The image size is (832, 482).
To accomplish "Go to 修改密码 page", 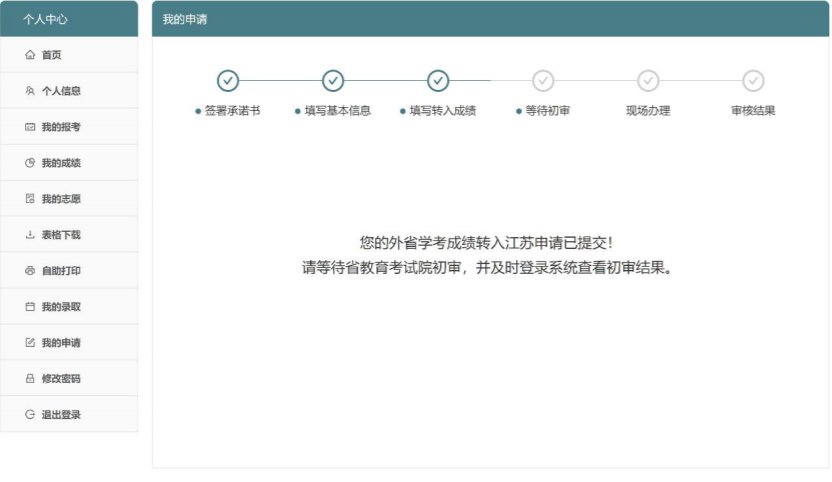I will click(61, 379).
